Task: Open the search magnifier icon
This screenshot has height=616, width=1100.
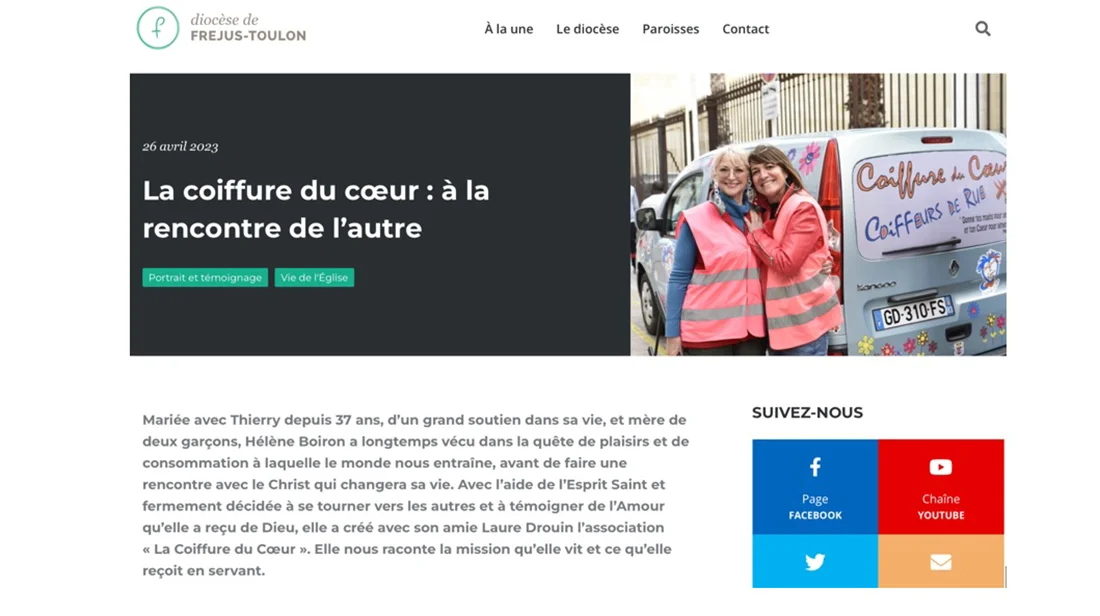Action: coord(982,29)
